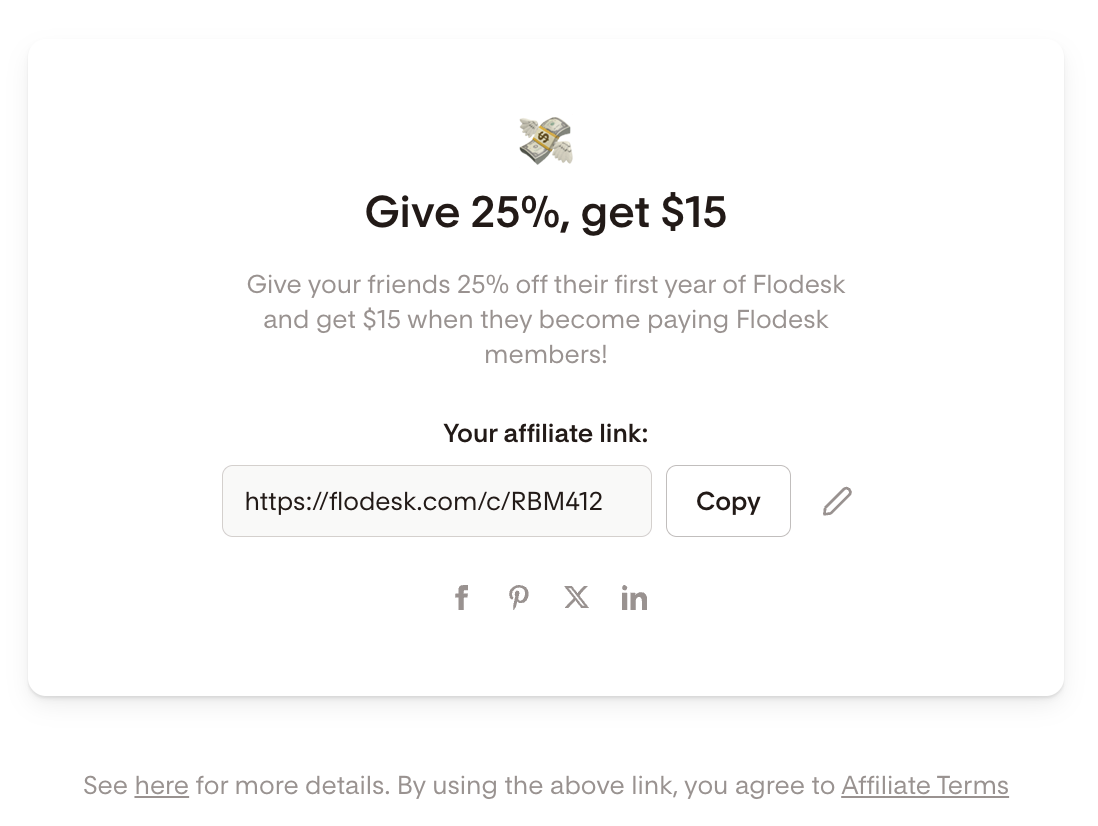Open the "here" details link
The width and height of the screenshot is (1098, 826).
click(161, 786)
